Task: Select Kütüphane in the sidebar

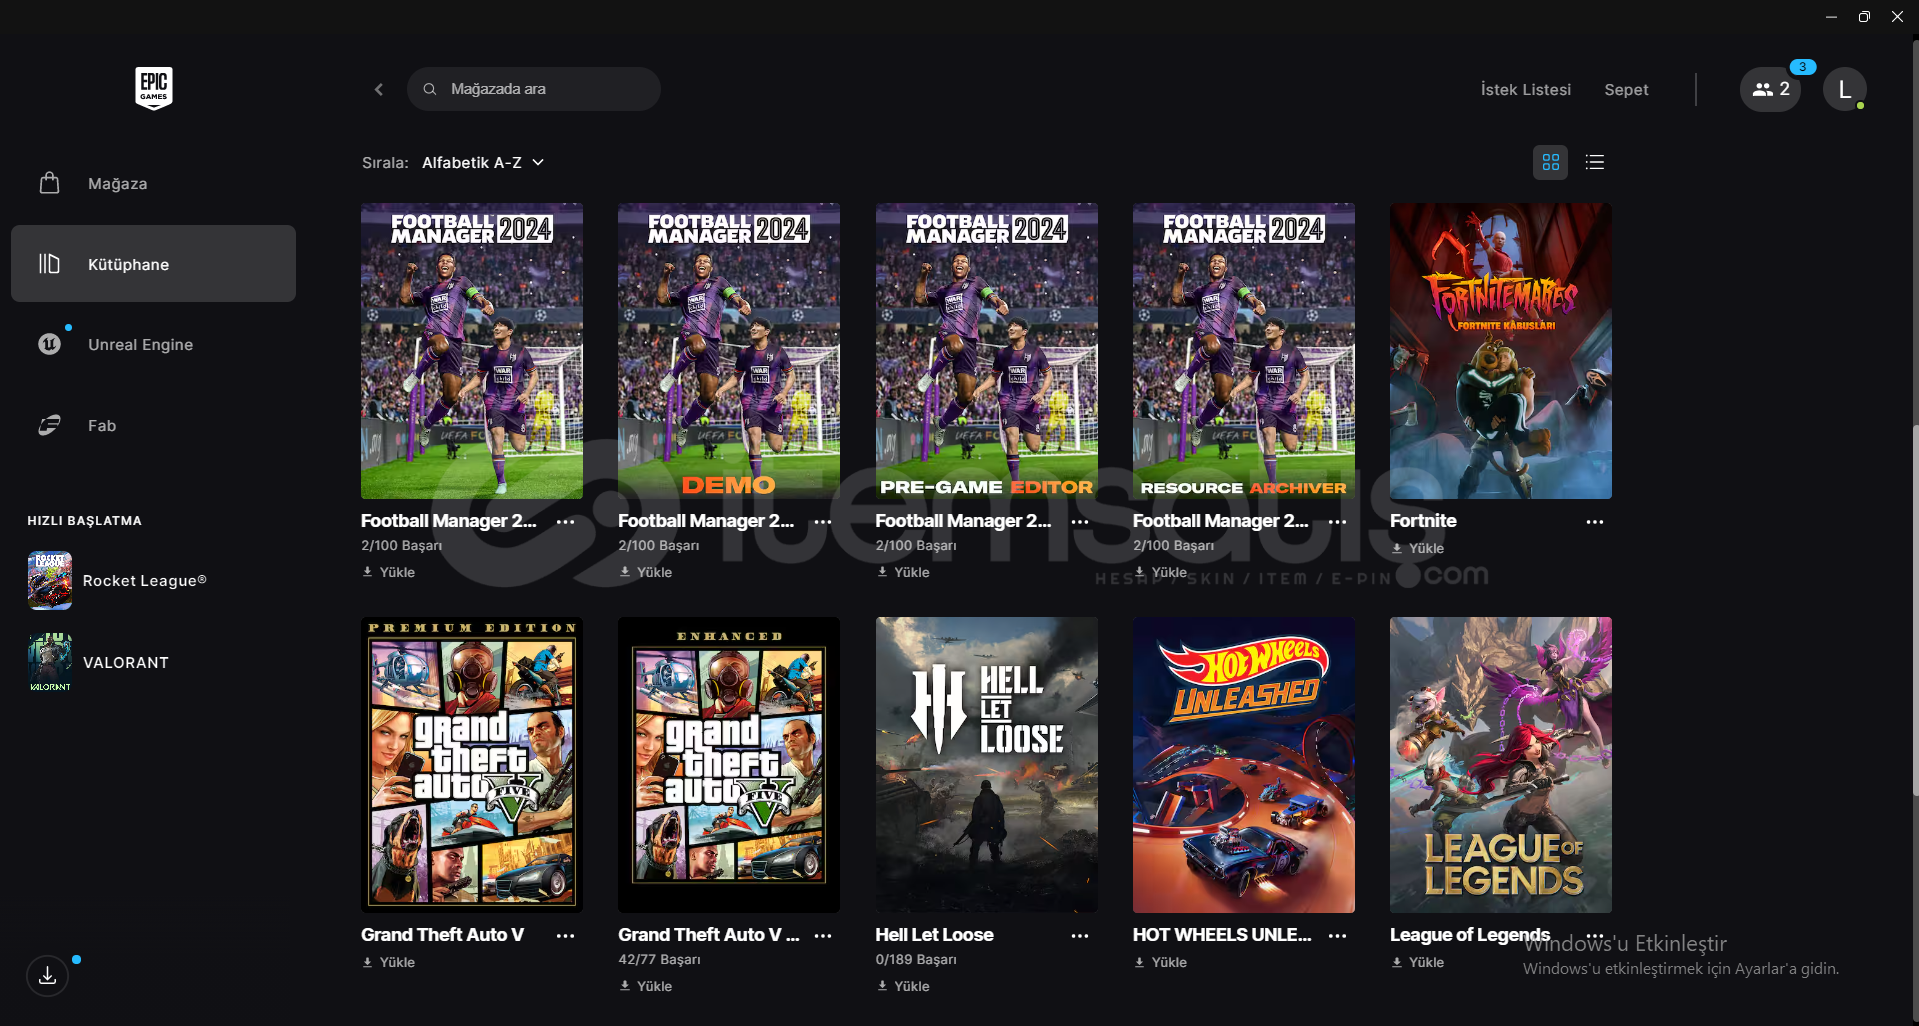Action: [x=153, y=264]
